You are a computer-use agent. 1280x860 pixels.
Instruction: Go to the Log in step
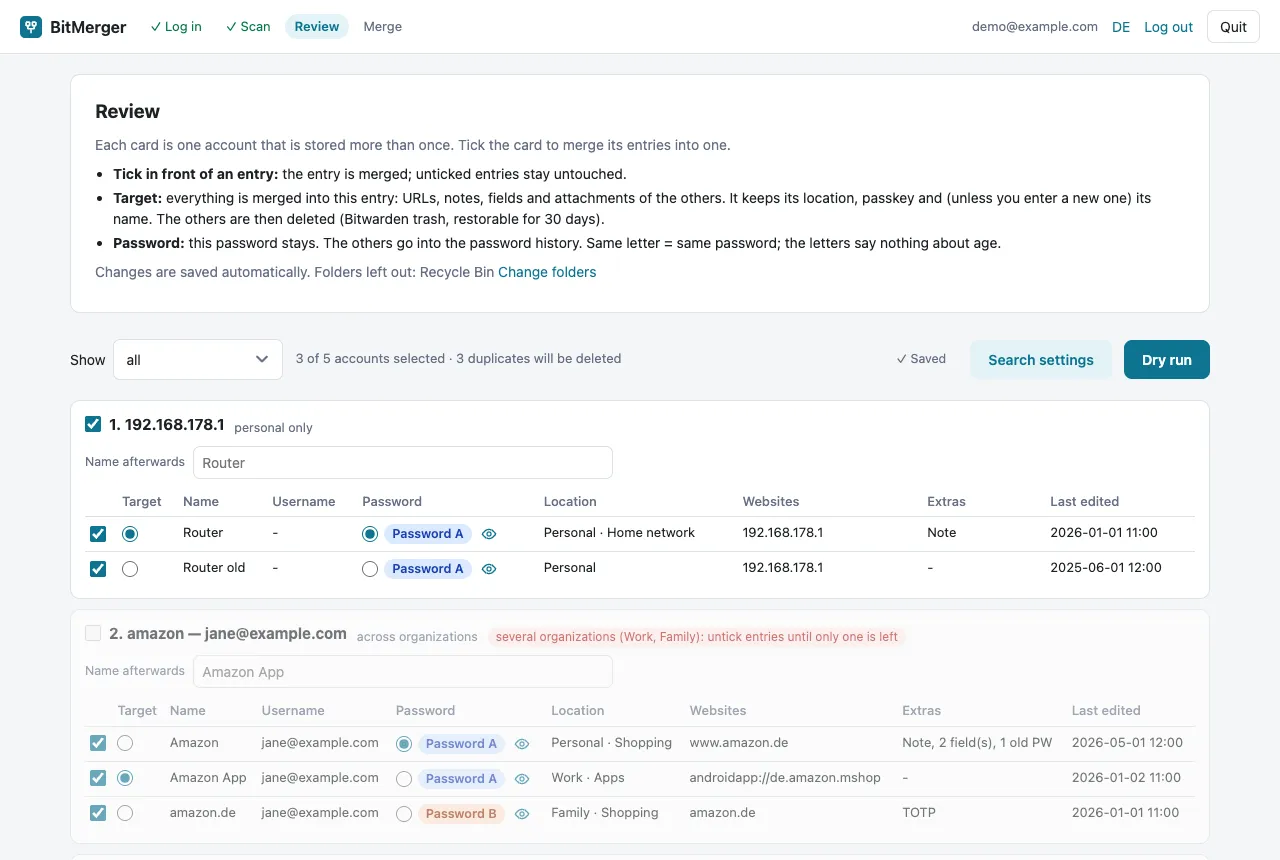pyautogui.click(x=176, y=27)
